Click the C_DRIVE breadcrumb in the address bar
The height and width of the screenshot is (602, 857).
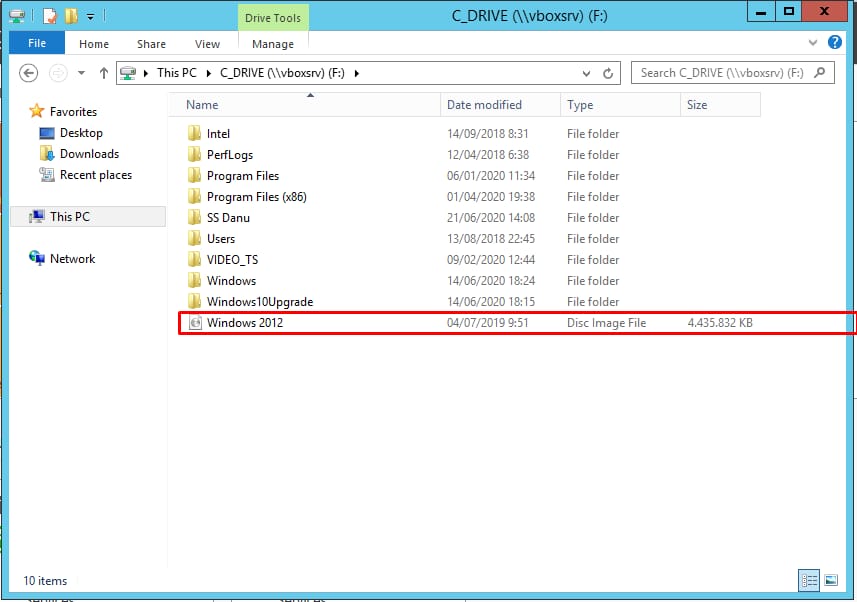click(x=282, y=73)
